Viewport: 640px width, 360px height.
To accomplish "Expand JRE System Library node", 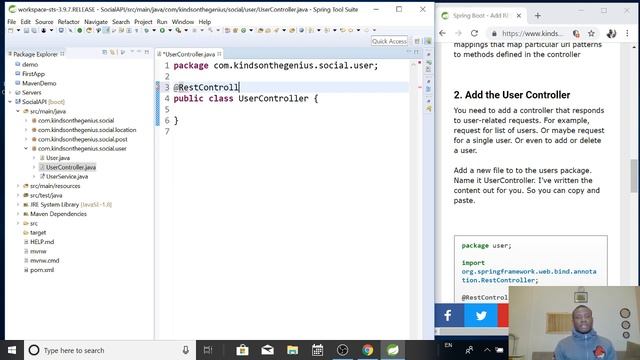I will pos(18,205).
